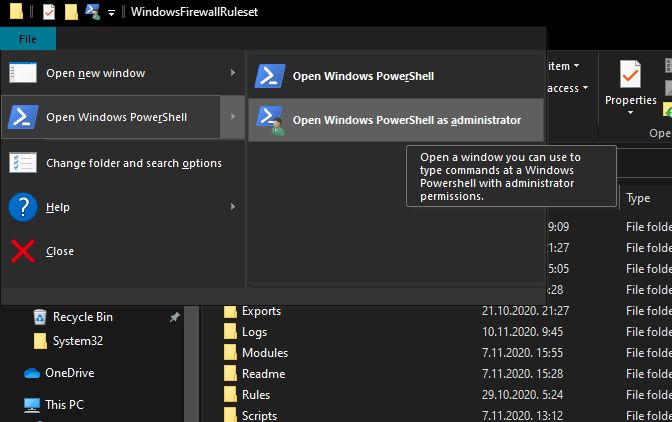
Task: Expand Open new window submenu arrow
Action: point(233,73)
